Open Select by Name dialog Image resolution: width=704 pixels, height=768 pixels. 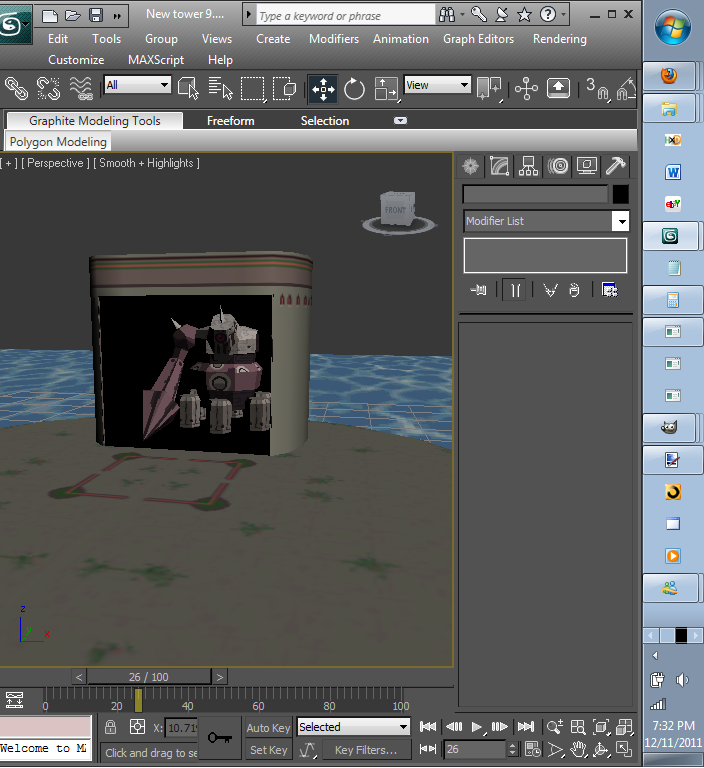220,89
